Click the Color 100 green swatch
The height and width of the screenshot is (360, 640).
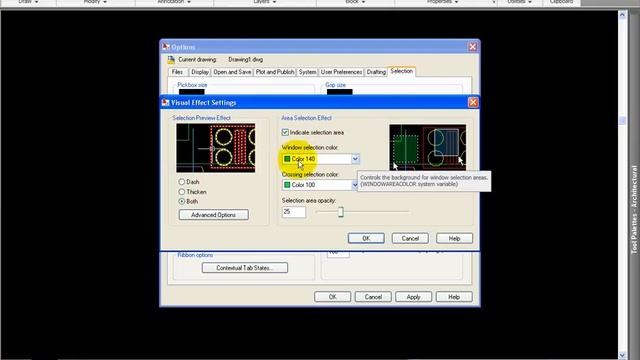pos(287,185)
